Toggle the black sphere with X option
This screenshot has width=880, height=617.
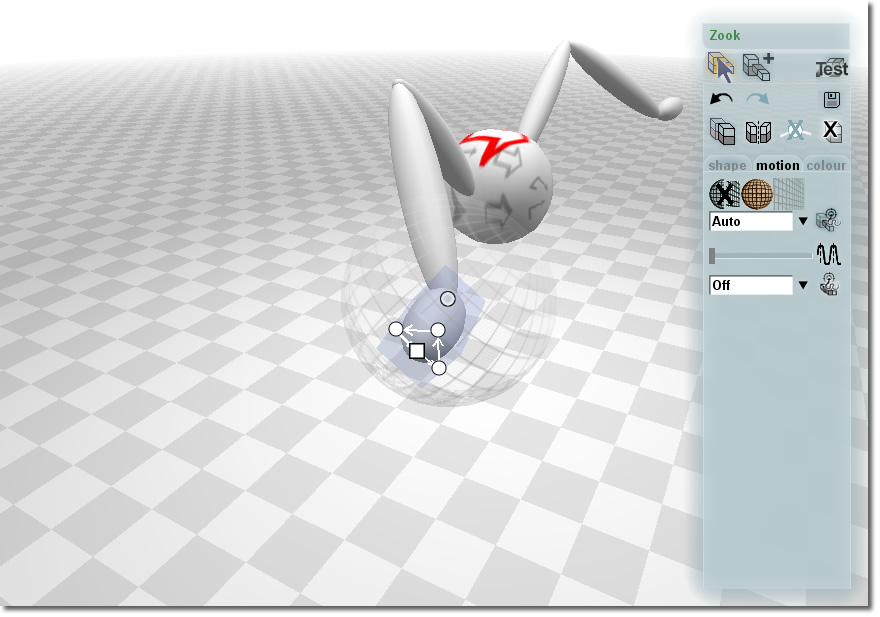pos(724,193)
